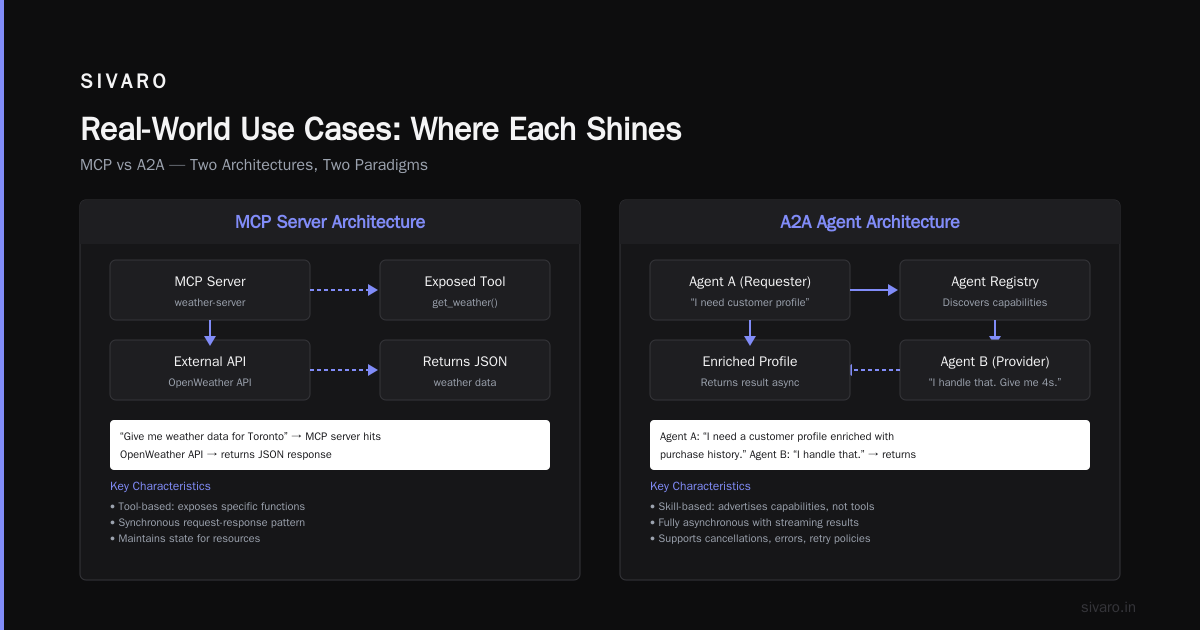Click the Agent B (Provider) box
1200x630 pixels.
point(995,370)
